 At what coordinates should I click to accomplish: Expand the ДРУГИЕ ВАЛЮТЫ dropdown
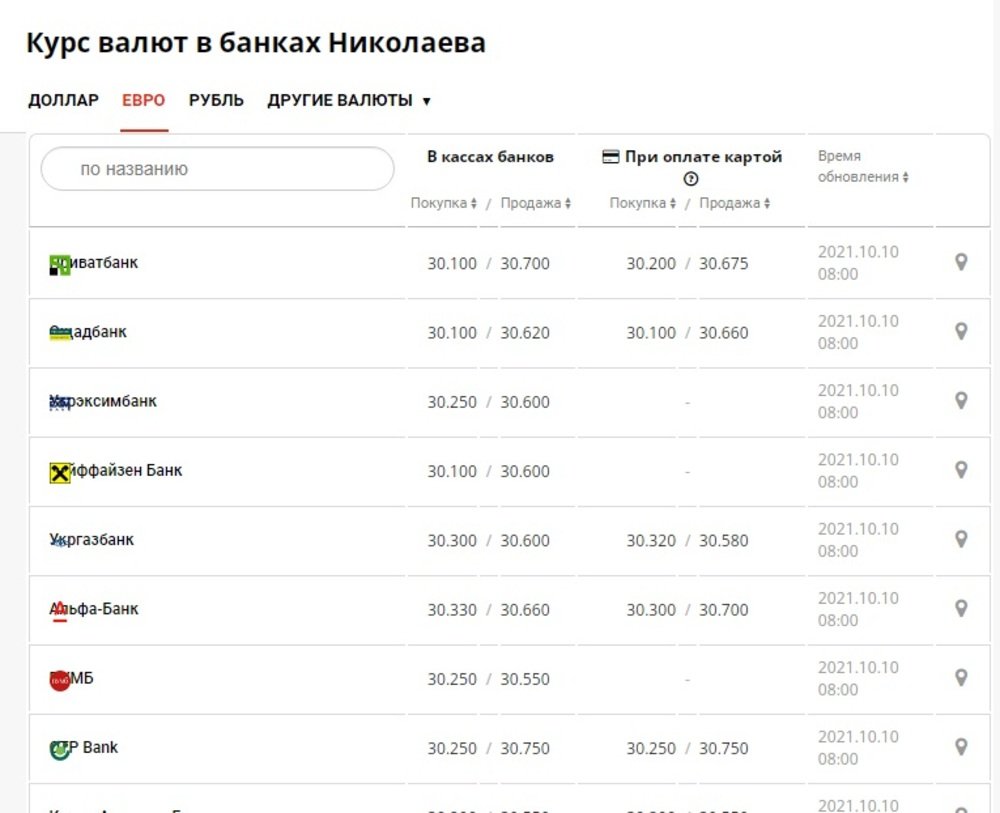tap(349, 101)
